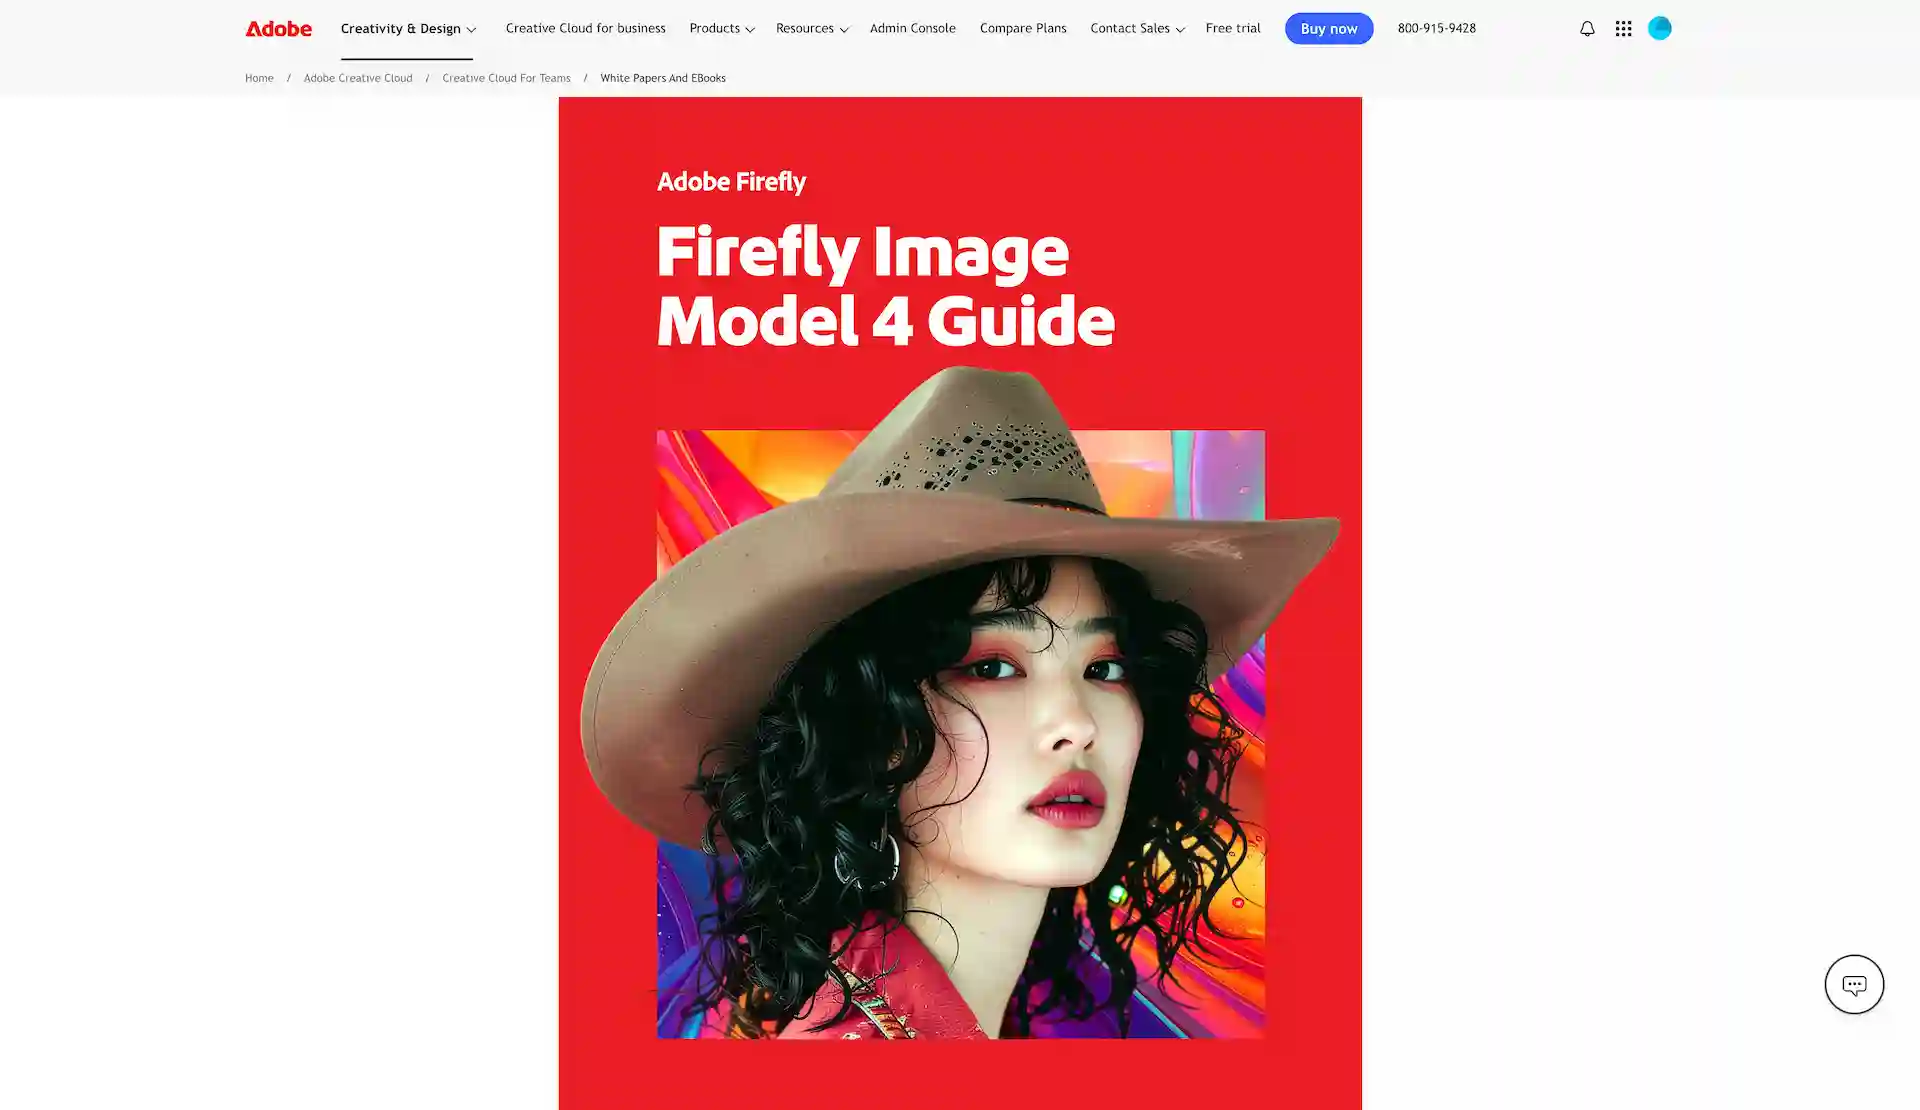Image resolution: width=1920 pixels, height=1110 pixels.
Task: Go to Creative Cloud For Teams breadcrumb
Action: tap(506, 78)
